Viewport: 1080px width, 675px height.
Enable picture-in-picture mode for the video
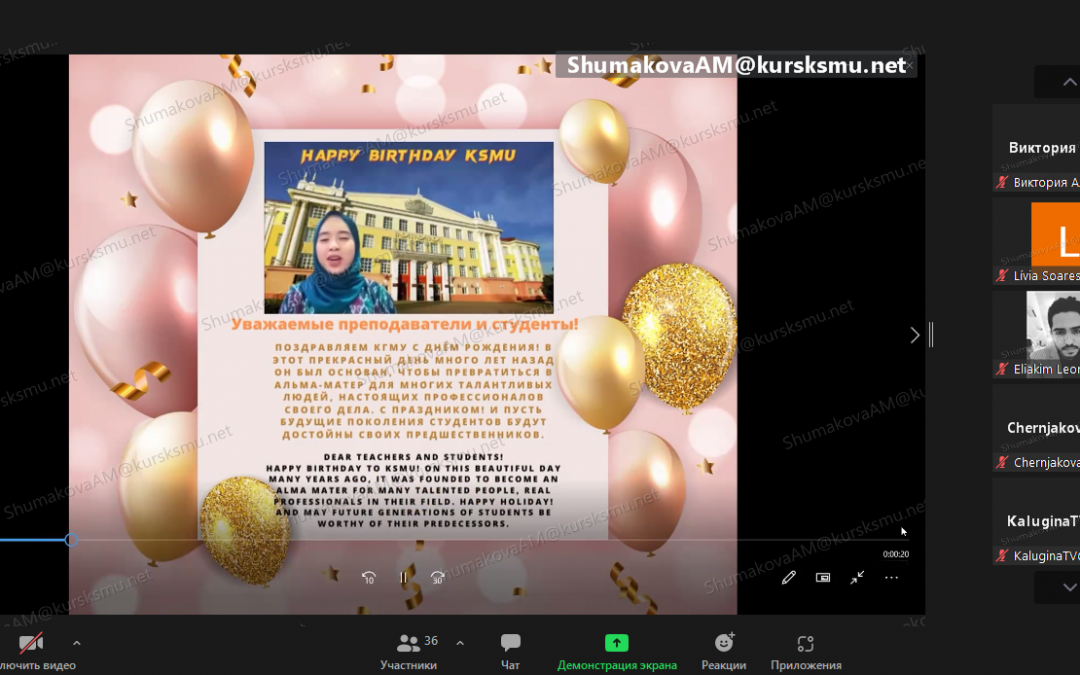823,577
